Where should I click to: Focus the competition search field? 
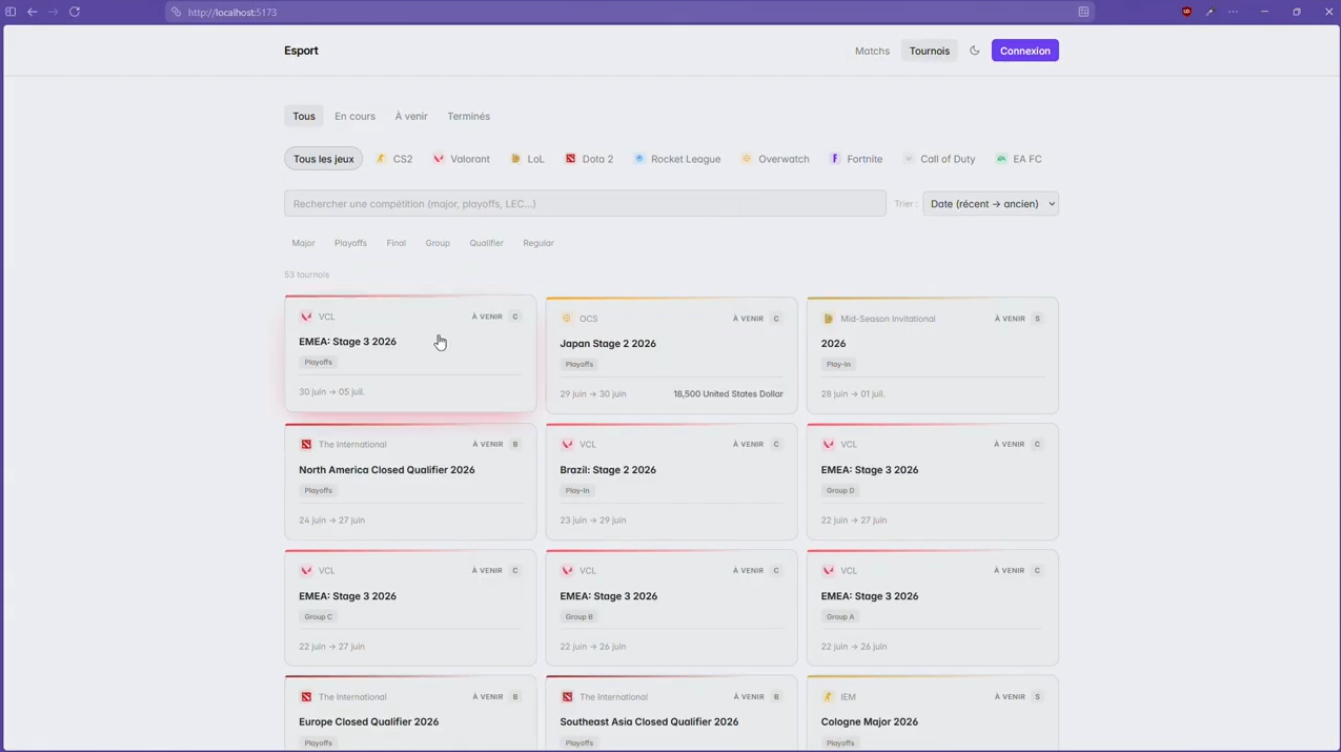click(x=585, y=204)
